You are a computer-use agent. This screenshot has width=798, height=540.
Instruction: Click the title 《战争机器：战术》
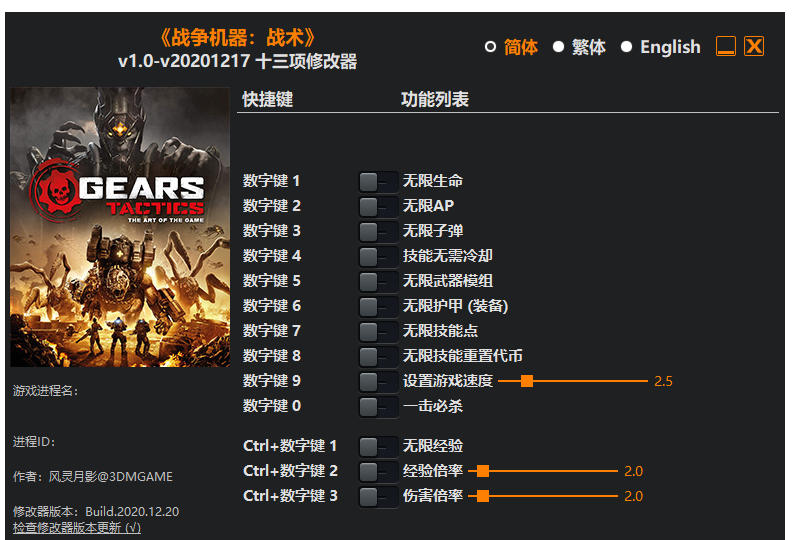pyautogui.click(x=238, y=38)
